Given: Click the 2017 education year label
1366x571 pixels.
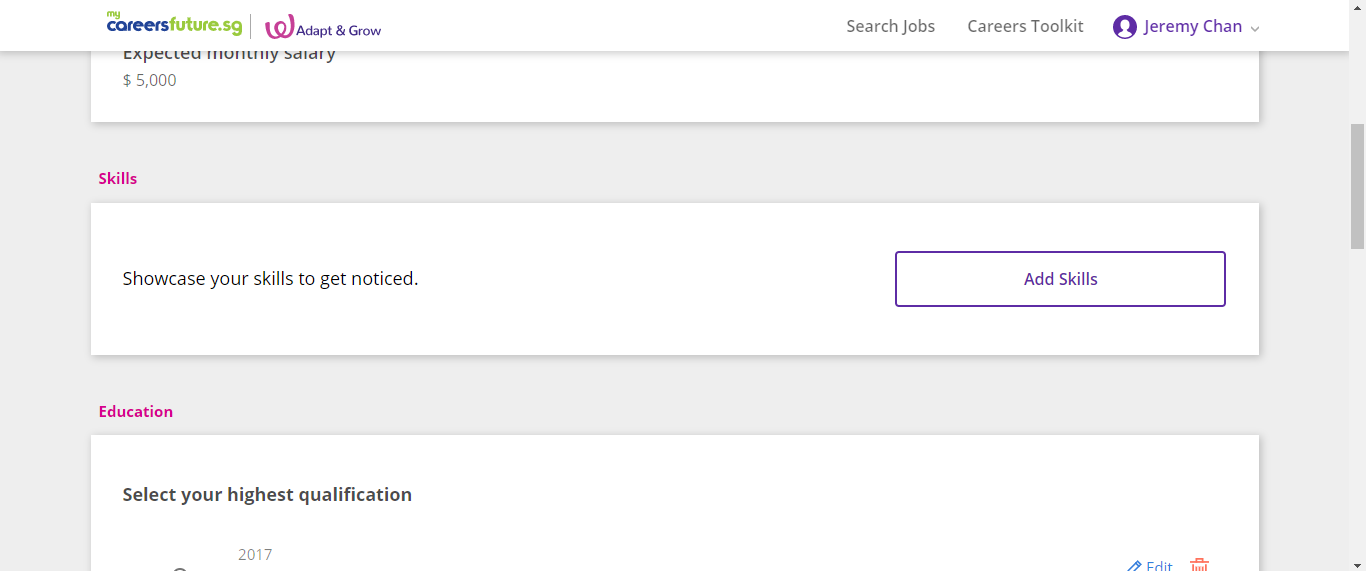Looking at the screenshot, I should coord(255,555).
